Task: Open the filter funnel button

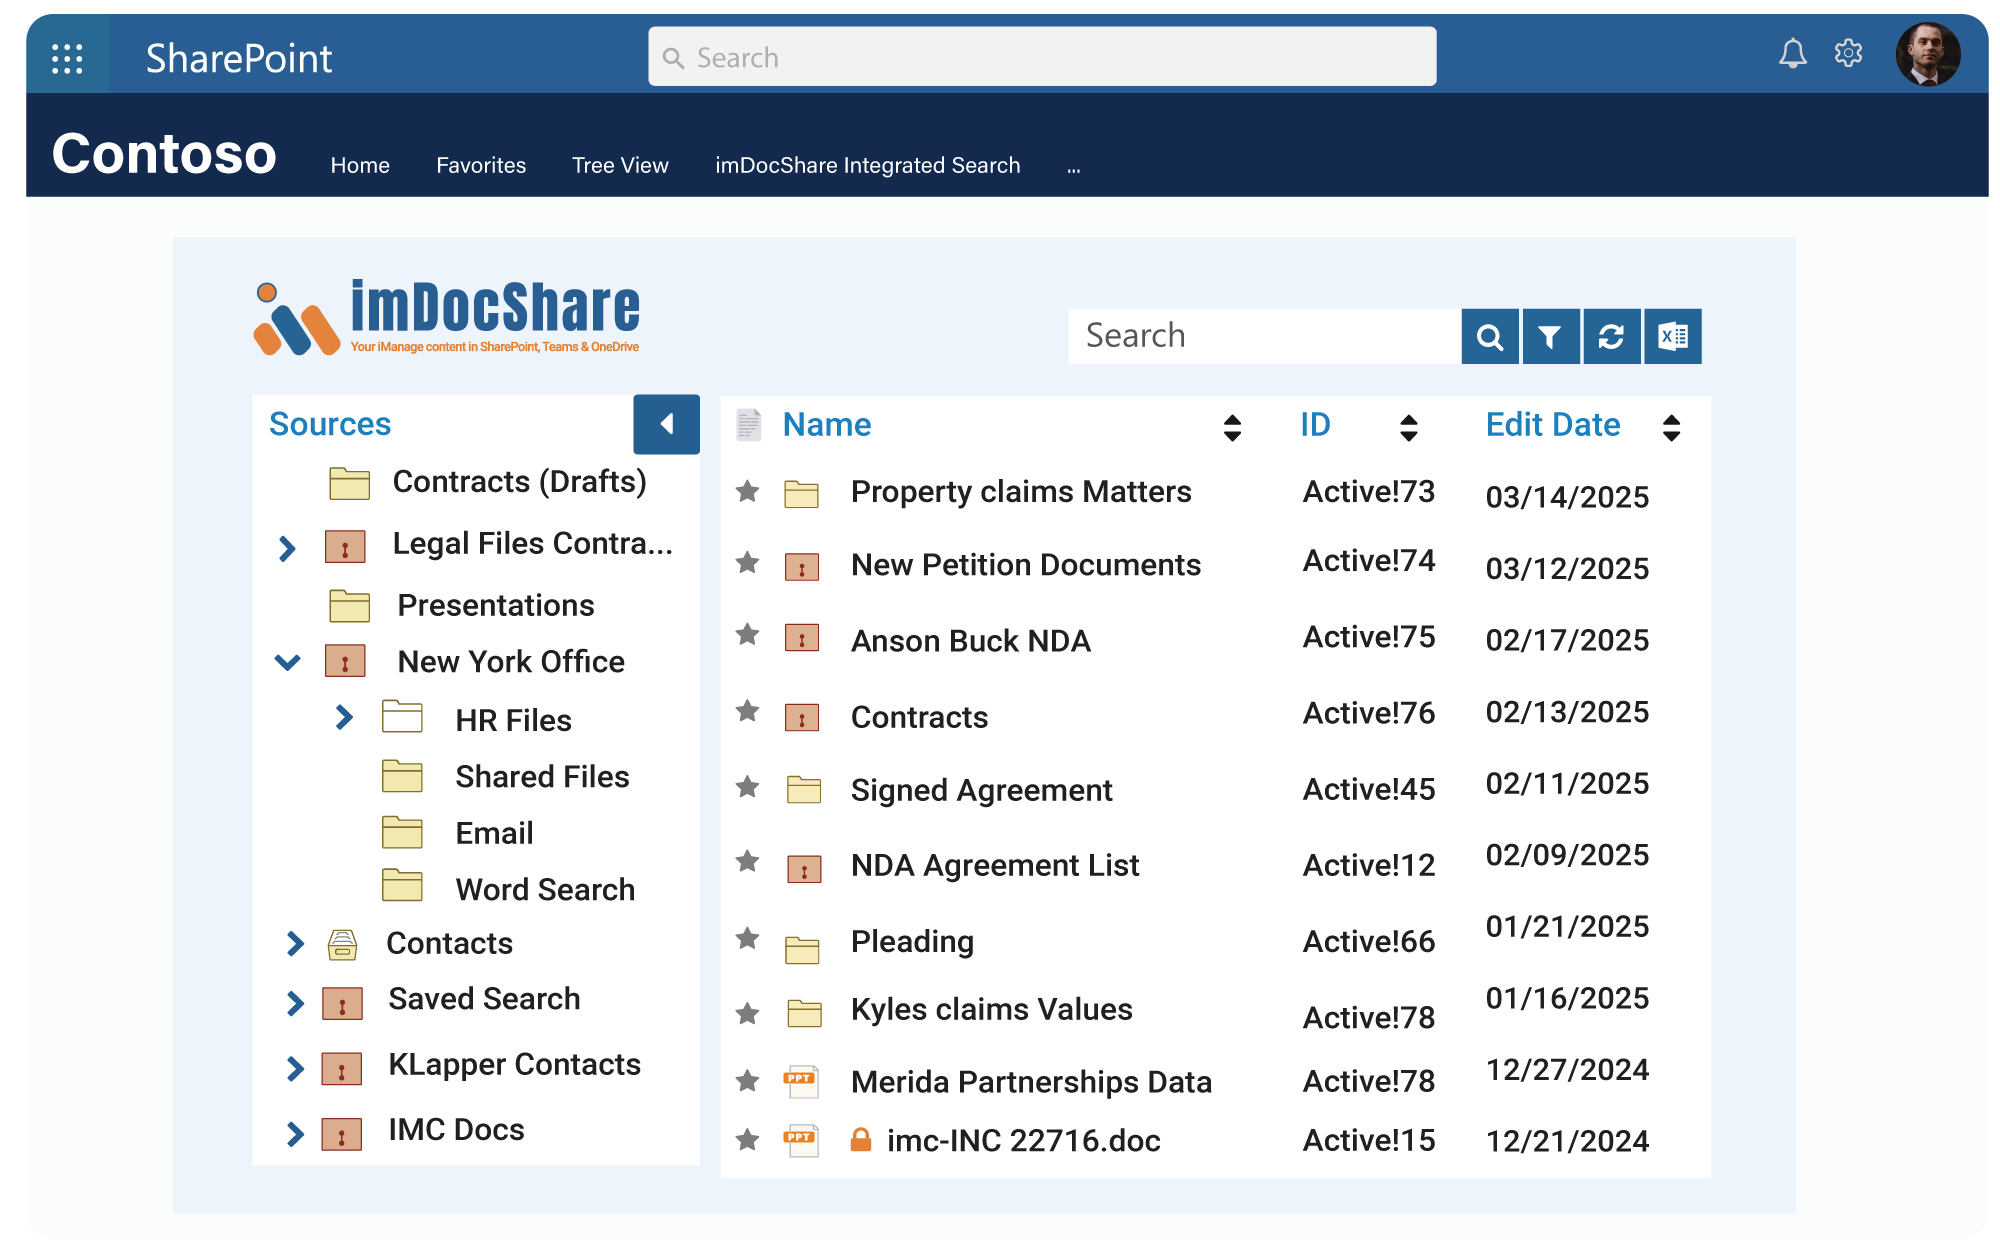Action: point(1550,336)
